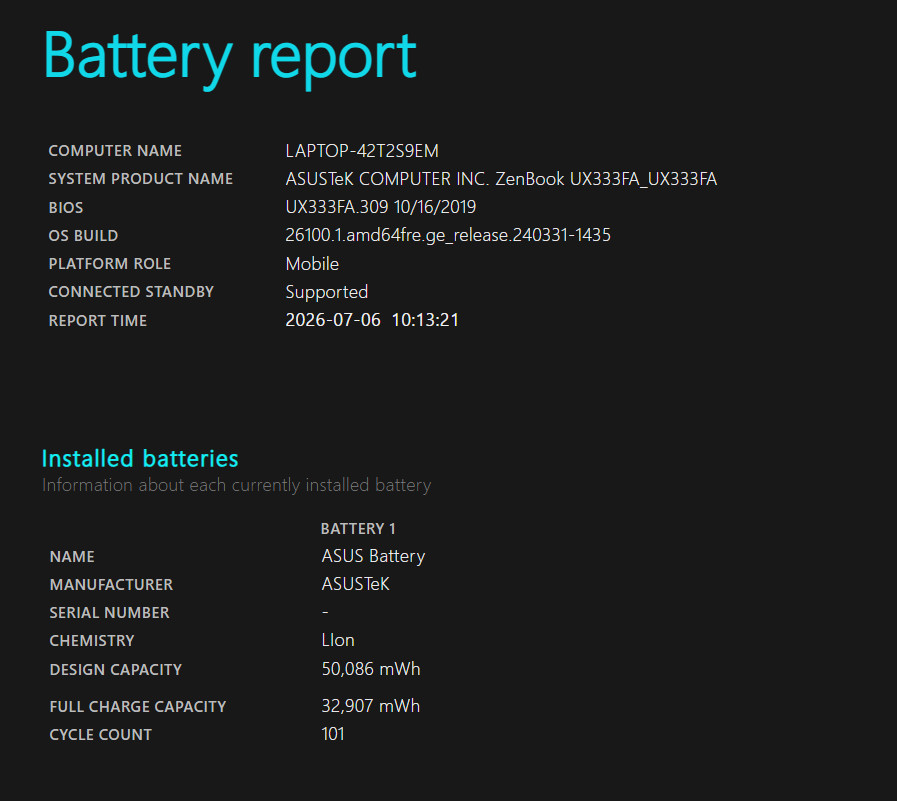This screenshot has width=897, height=801.
Task: Select the 'COMPUTER NAME' label
Action: tap(115, 151)
